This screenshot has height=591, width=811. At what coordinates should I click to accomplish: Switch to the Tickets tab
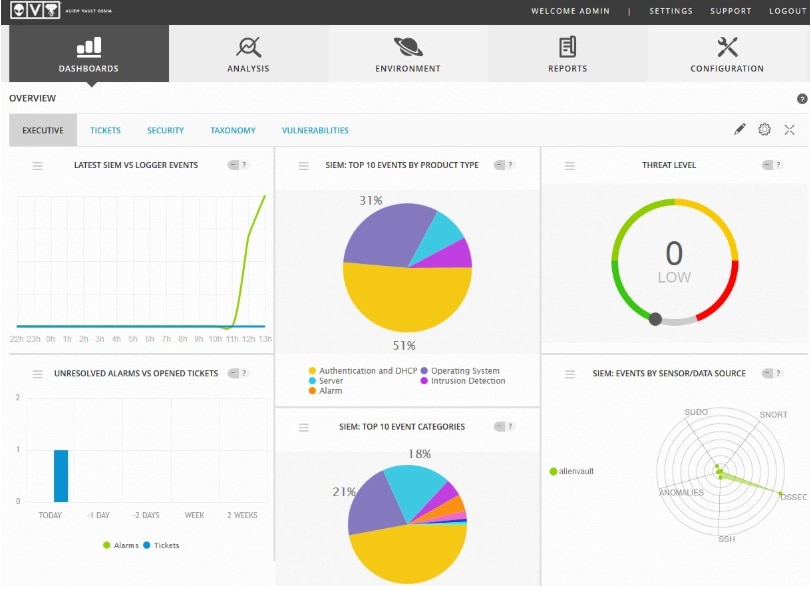[105, 131]
